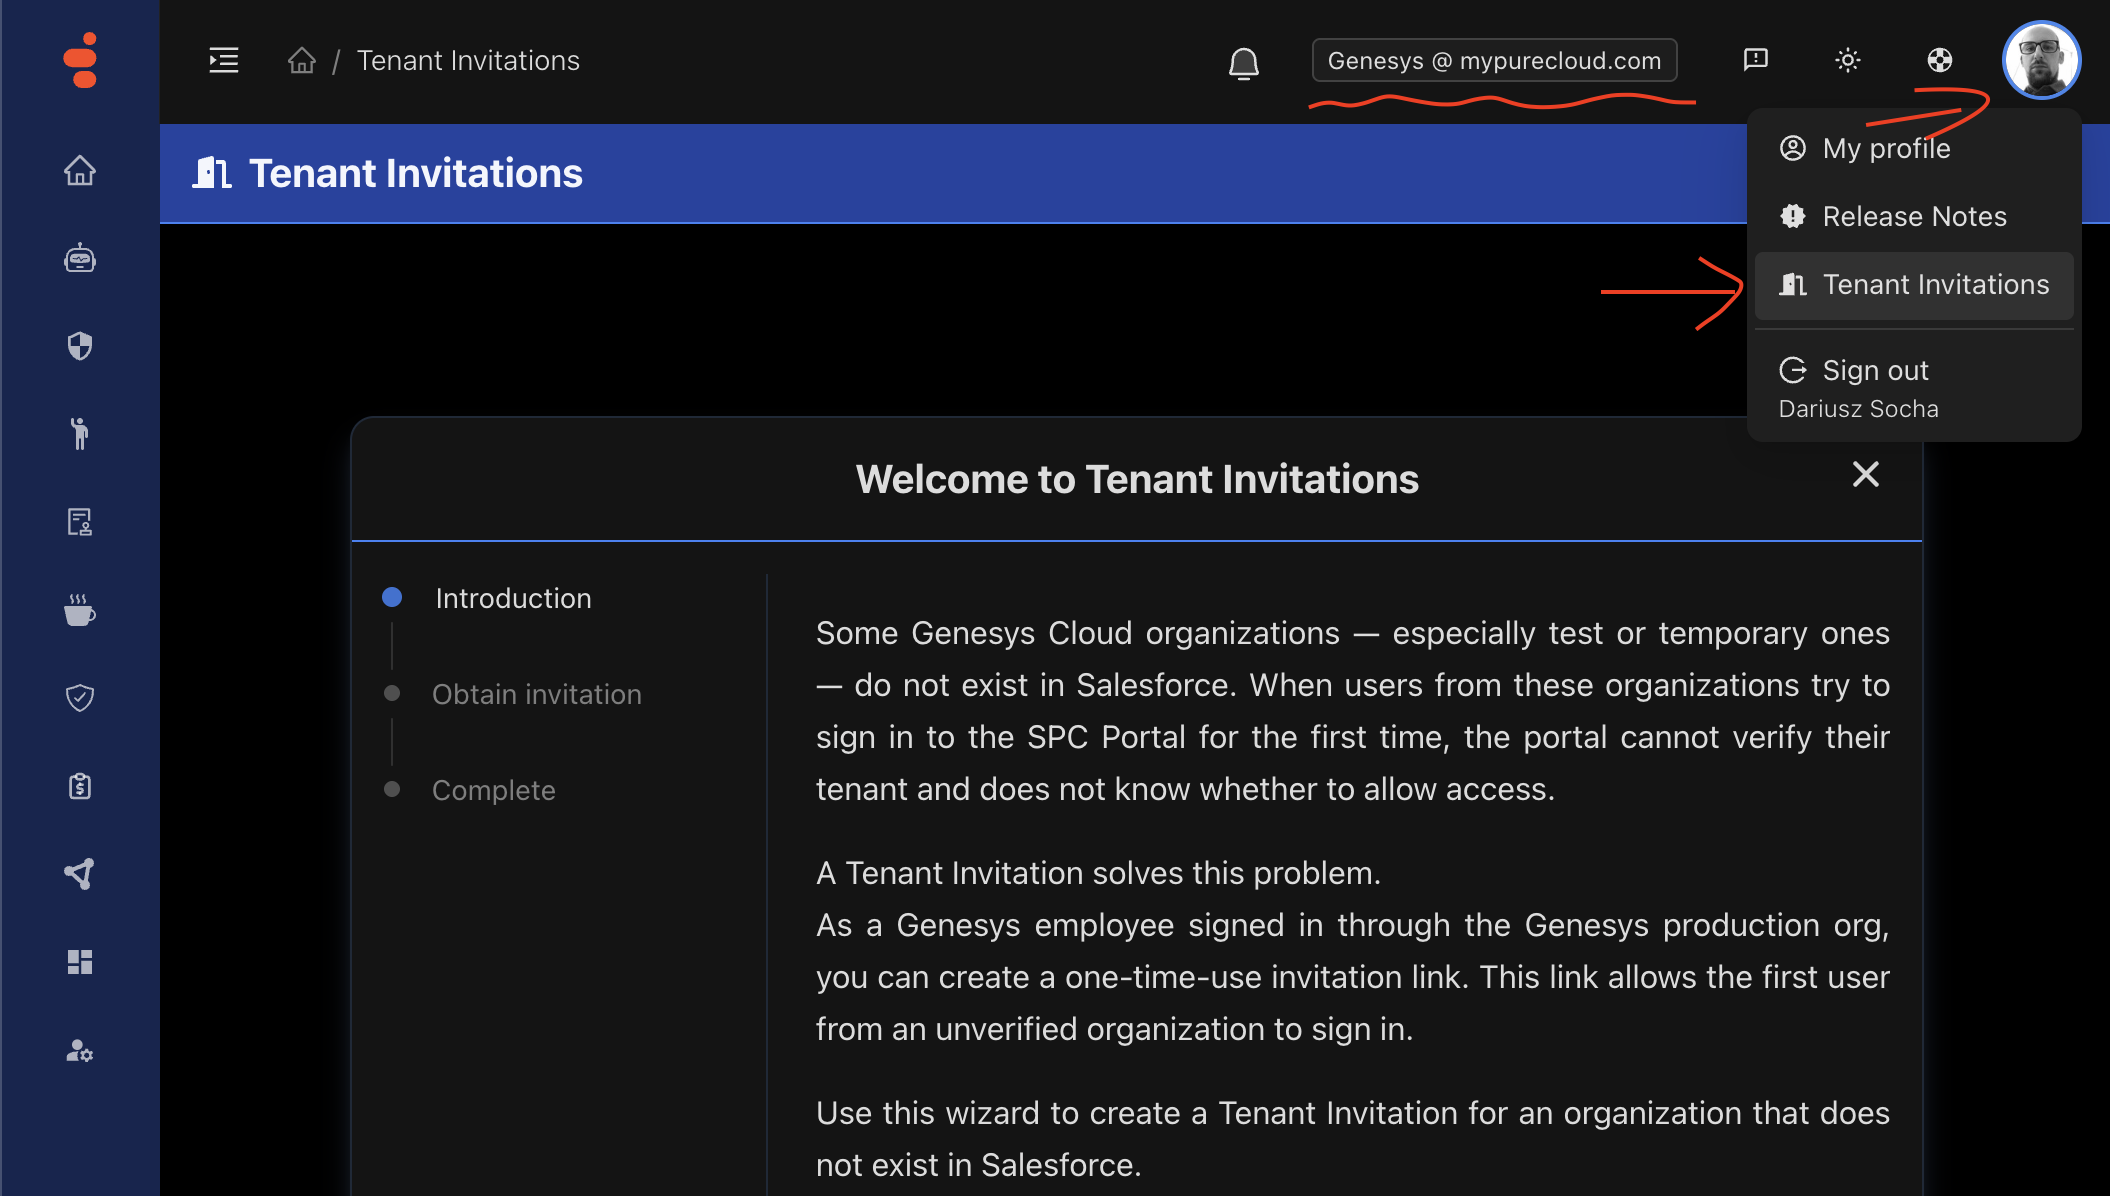Click the home breadcrumb icon
Image resolution: width=2110 pixels, height=1196 pixels.
pos(301,61)
